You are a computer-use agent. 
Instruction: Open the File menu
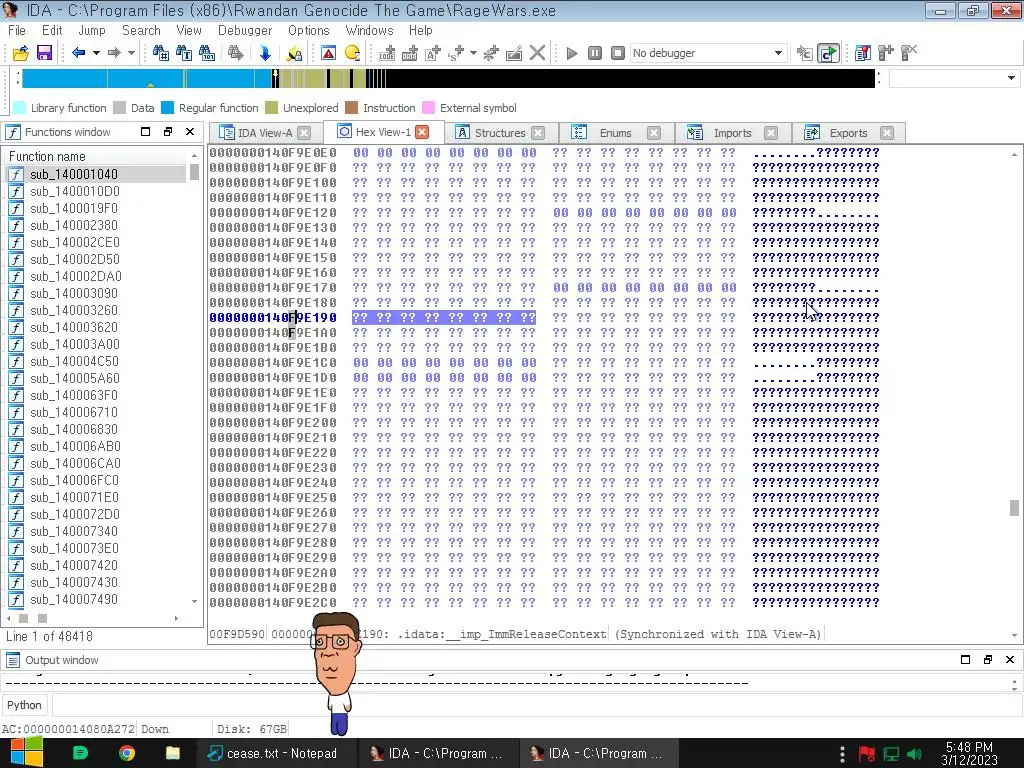17,31
